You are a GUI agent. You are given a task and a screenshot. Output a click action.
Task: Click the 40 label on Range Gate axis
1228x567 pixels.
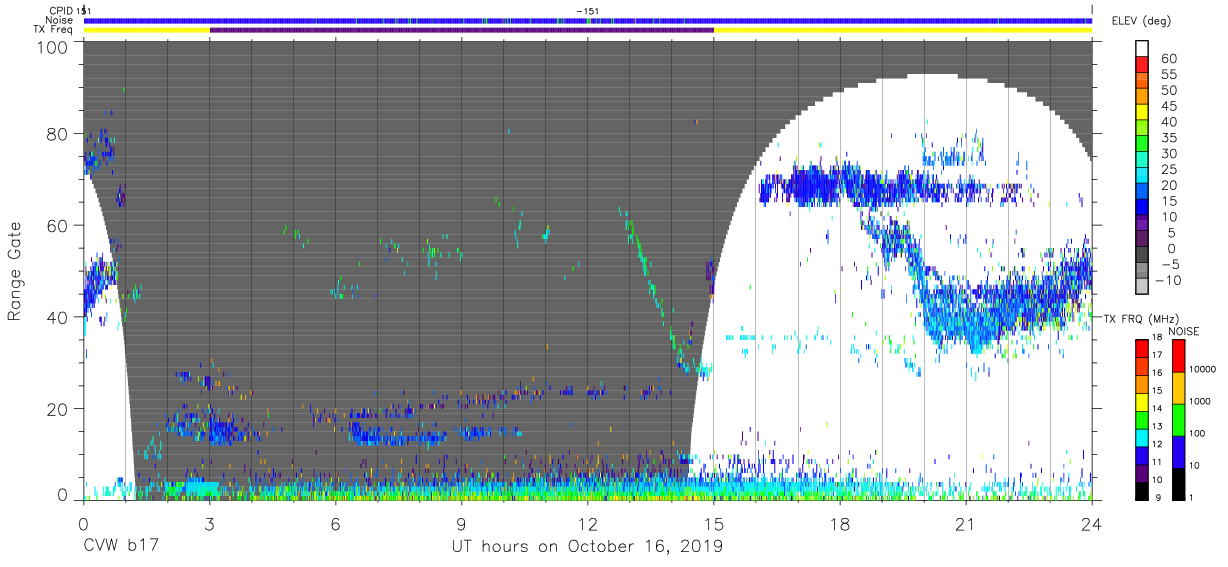click(57, 317)
